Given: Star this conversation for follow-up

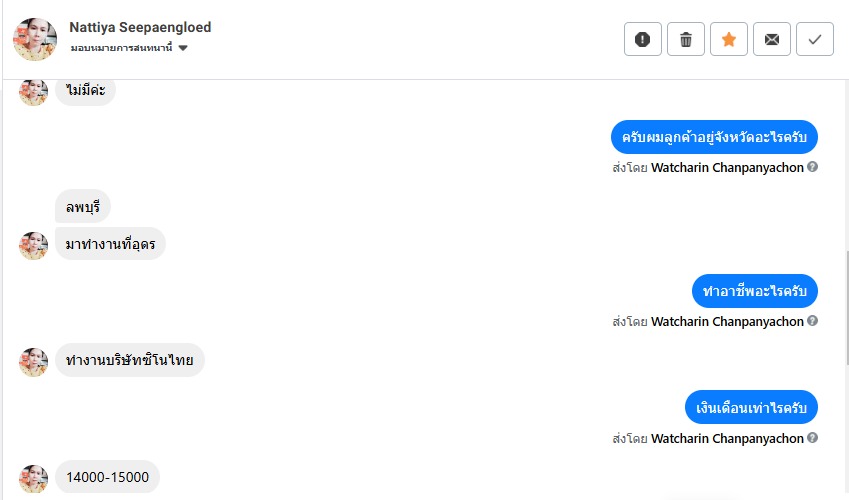Looking at the screenshot, I should click(x=729, y=39).
